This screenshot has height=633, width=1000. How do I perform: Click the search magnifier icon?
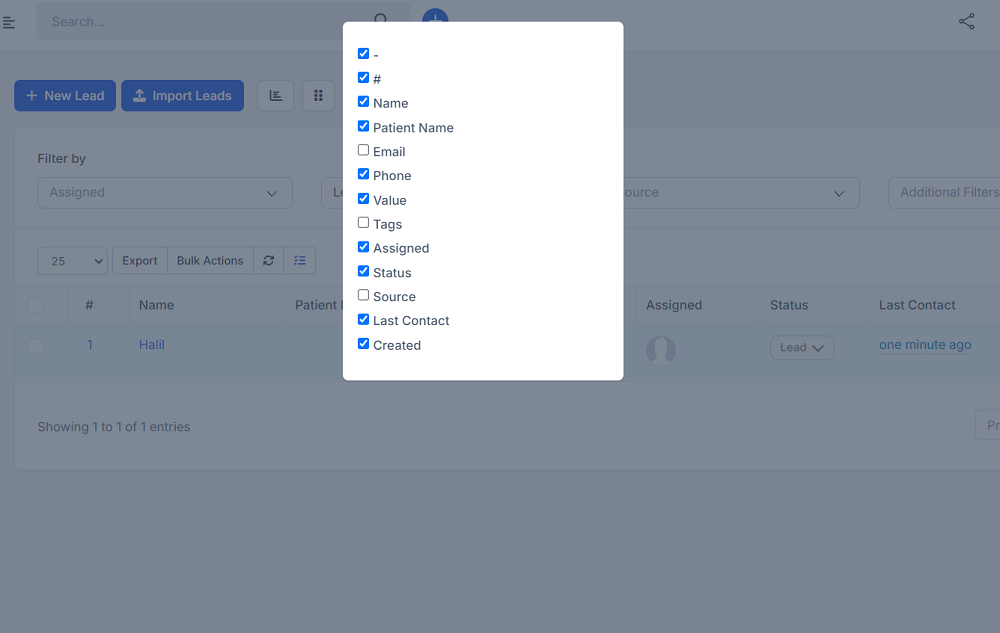383,20
